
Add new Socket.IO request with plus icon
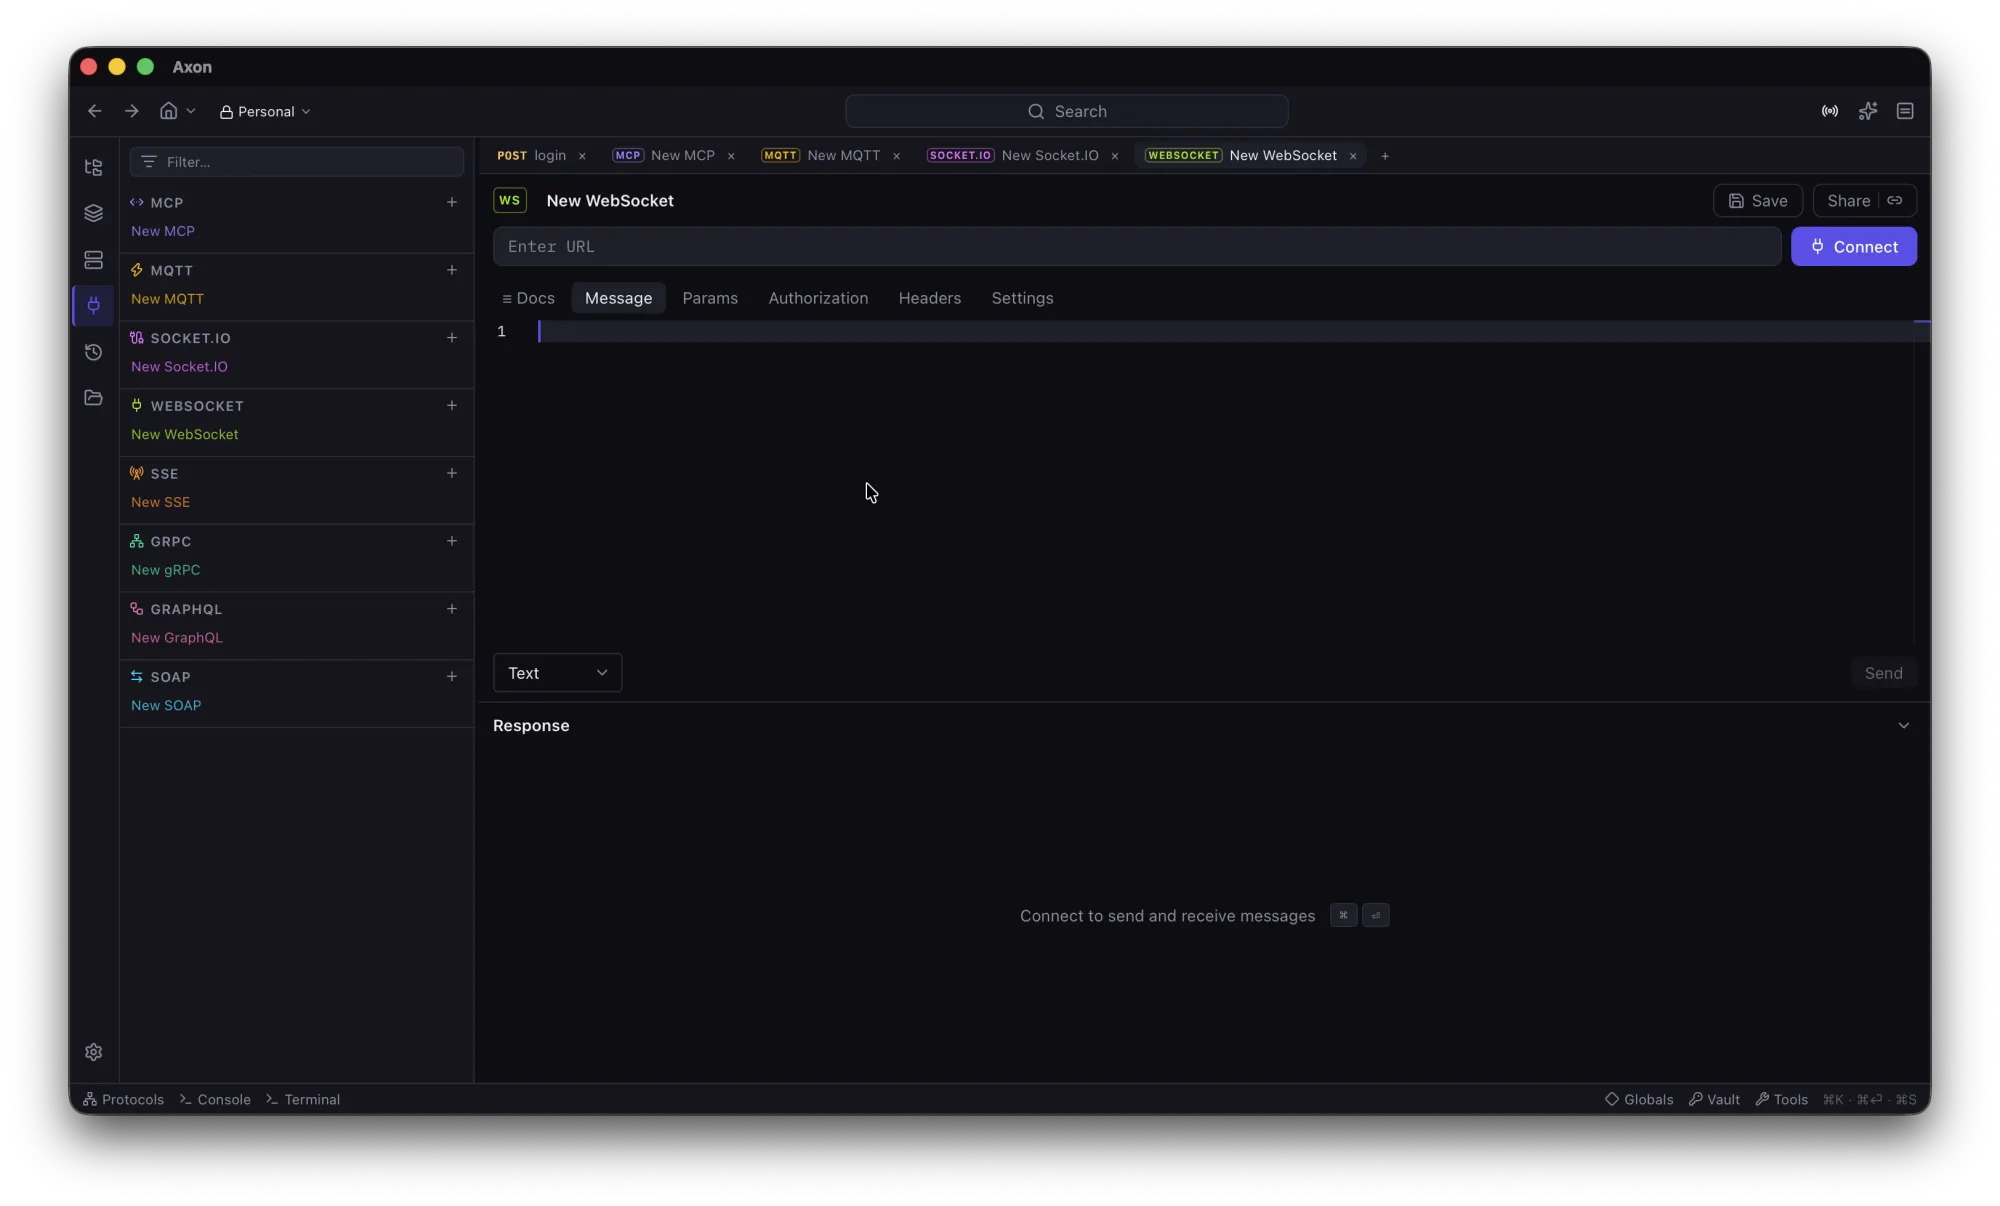452,338
